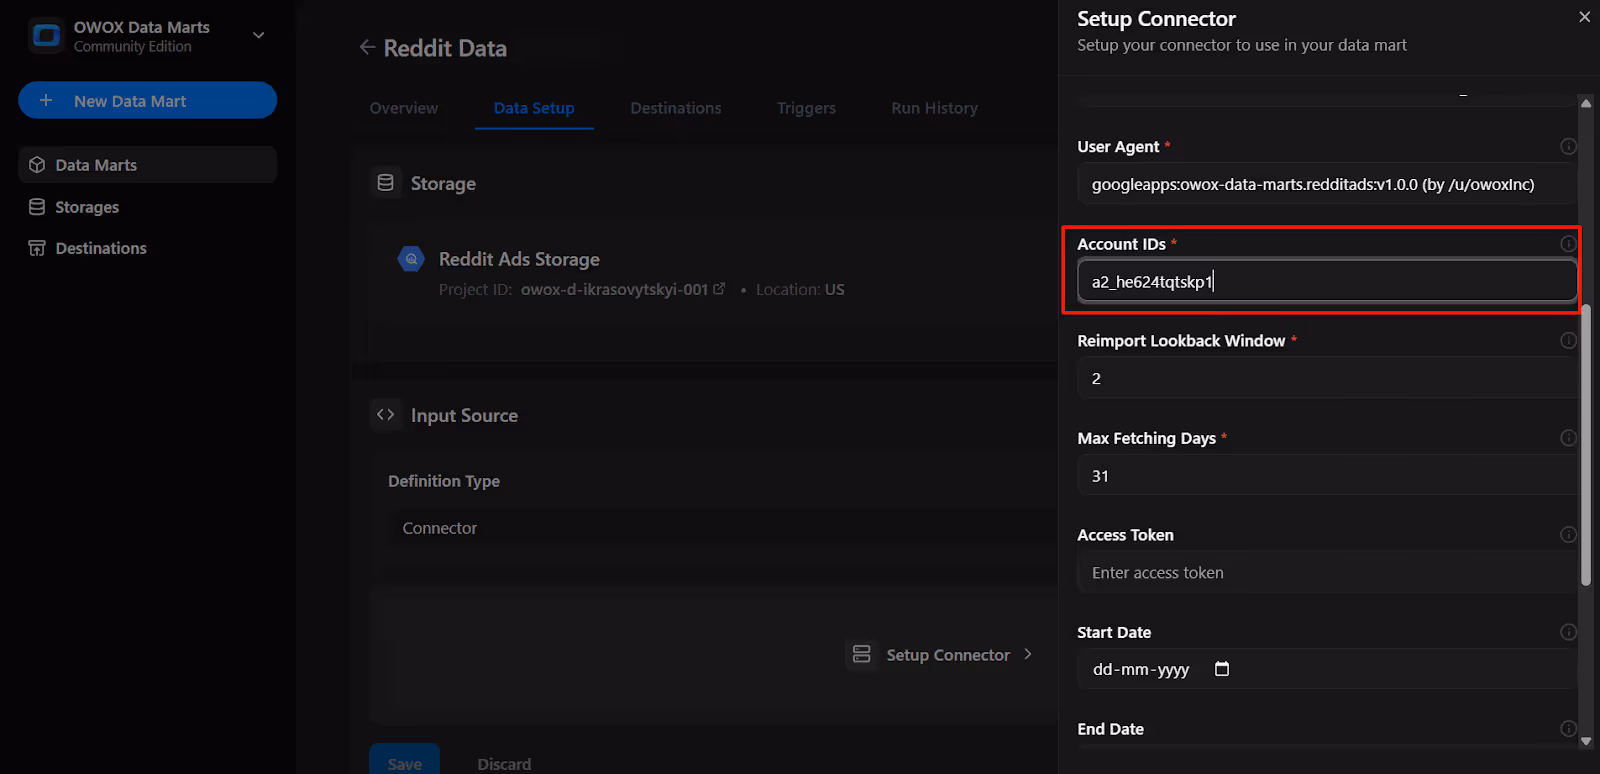Click the panel scrollbar up arrow
The height and width of the screenshot is (774, 1600).
[x=1586, y=103]
